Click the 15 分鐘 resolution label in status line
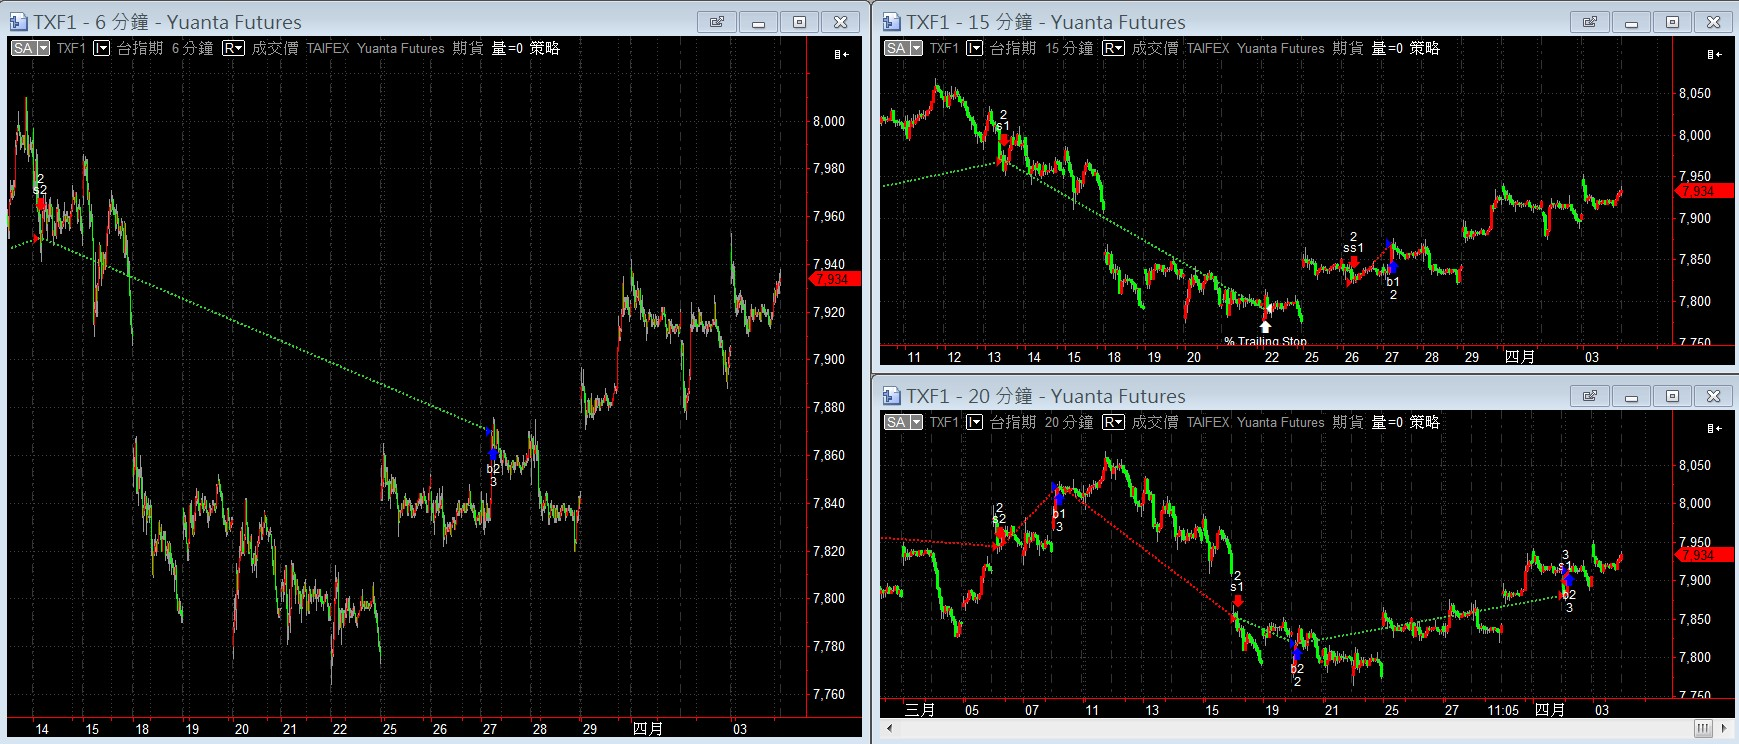Screen dimensions: 1739x744 click(1069, 48)
